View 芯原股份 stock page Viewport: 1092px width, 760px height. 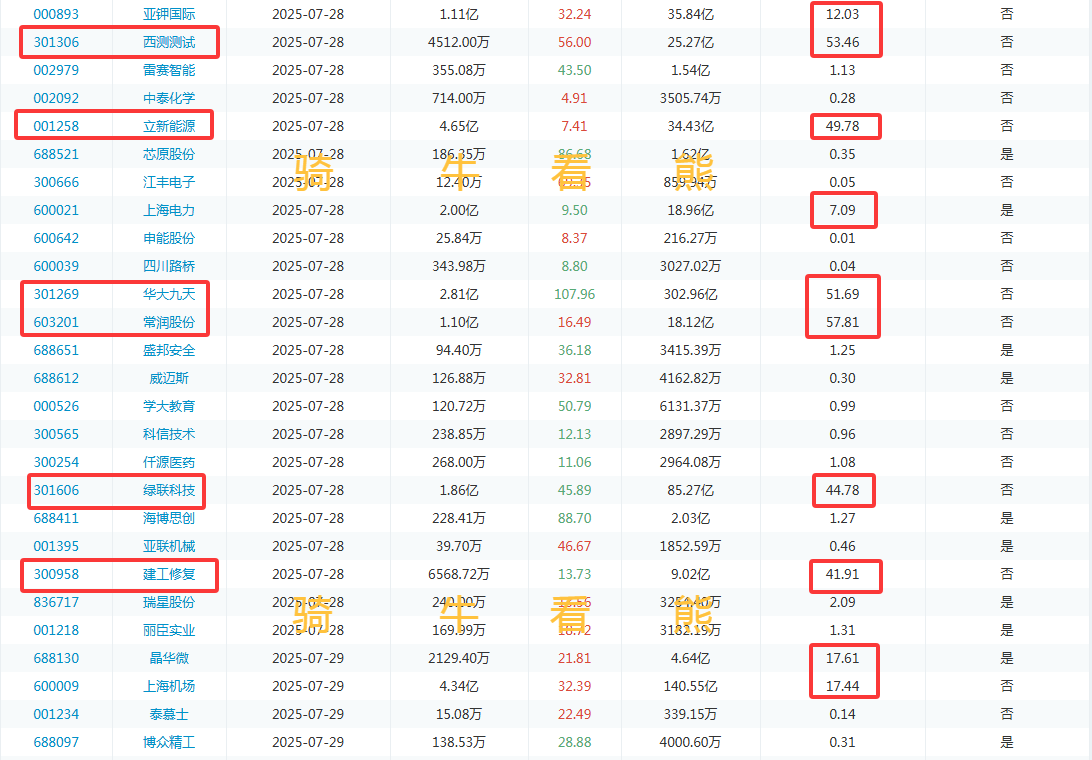pos(169,154)
